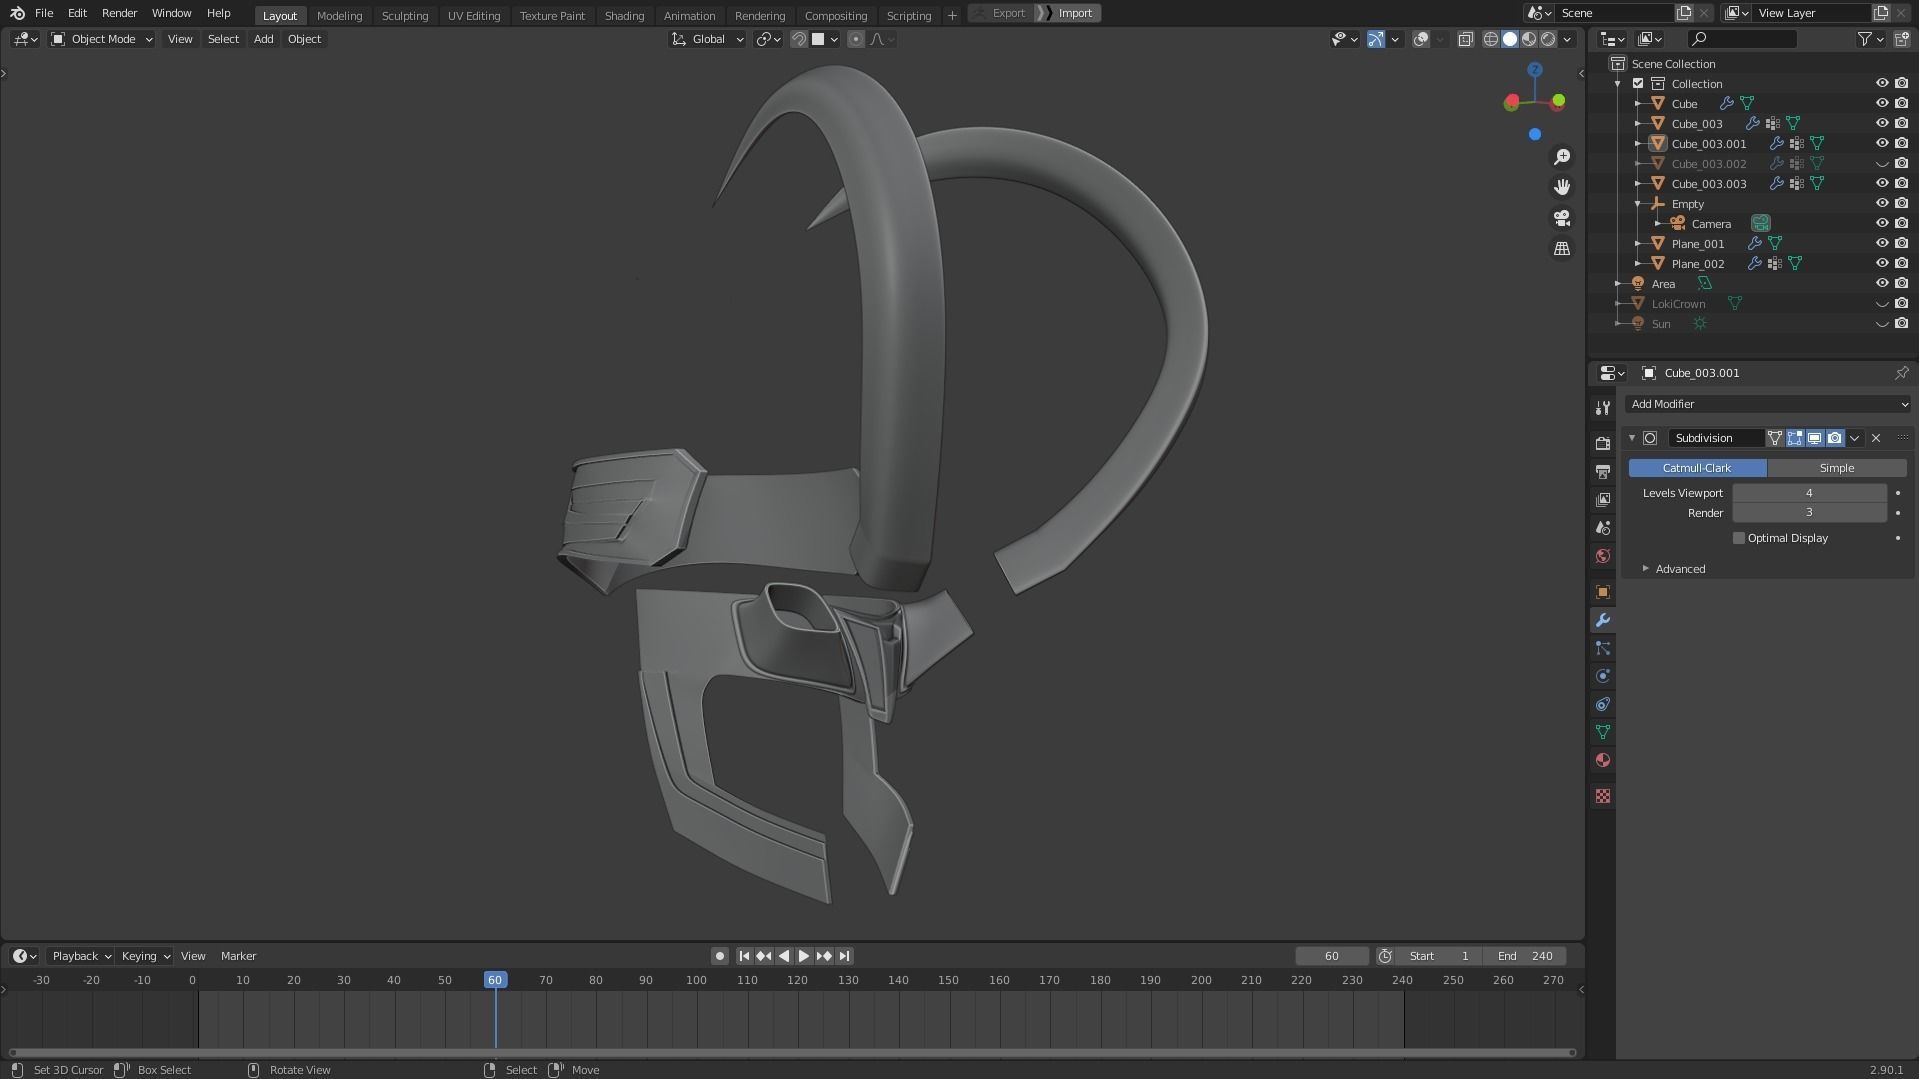Jump to the timeline start frame
The image size is (1919, 1079).
[743, 956]
